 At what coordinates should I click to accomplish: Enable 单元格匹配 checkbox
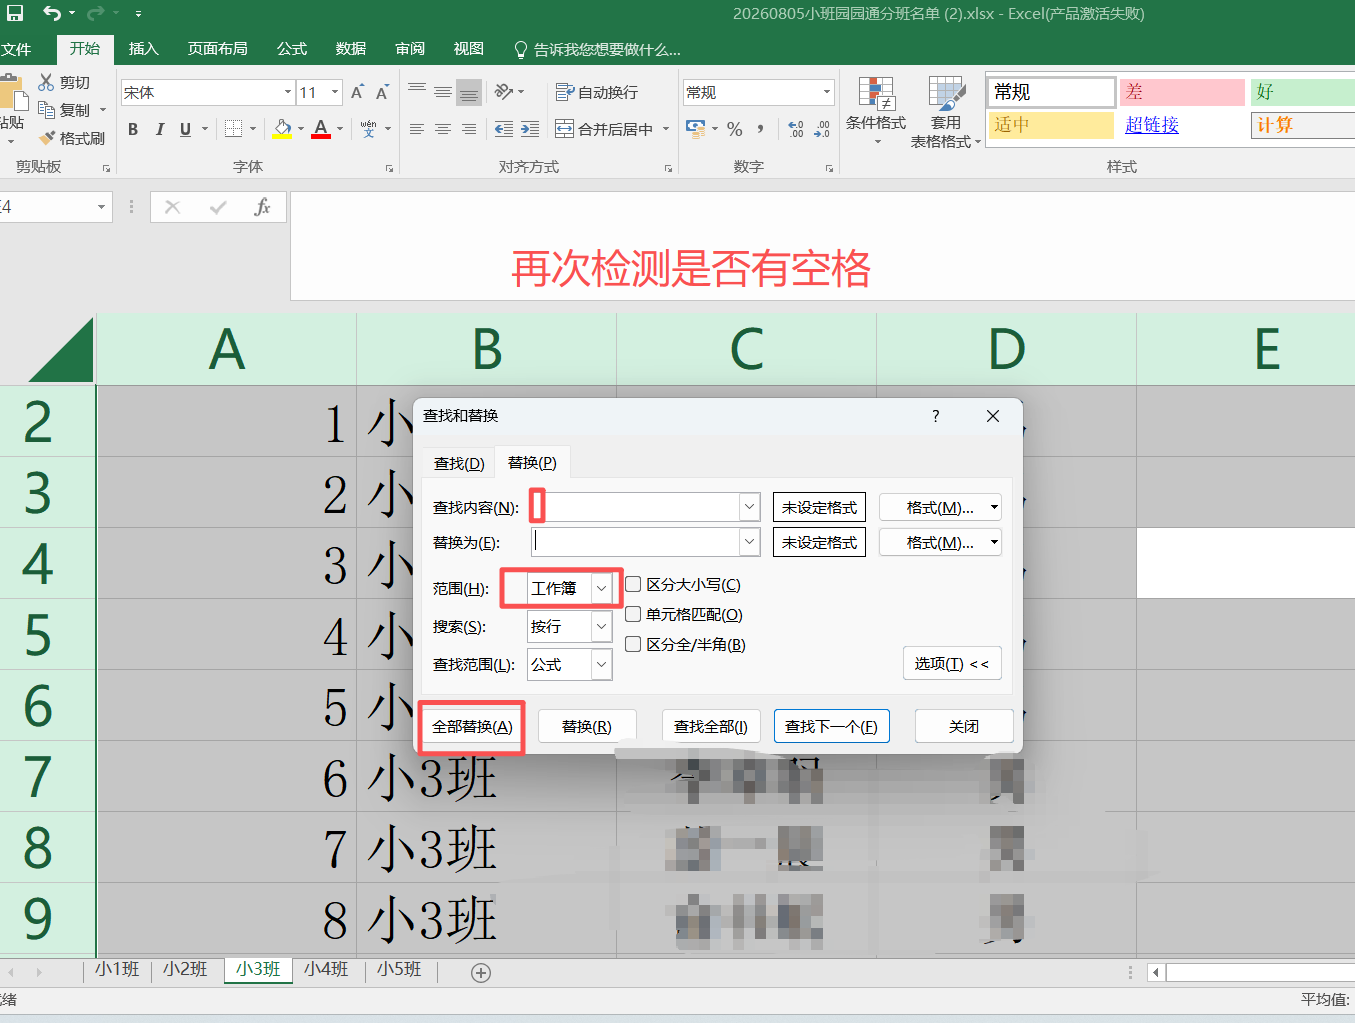(x=633, y=614)
